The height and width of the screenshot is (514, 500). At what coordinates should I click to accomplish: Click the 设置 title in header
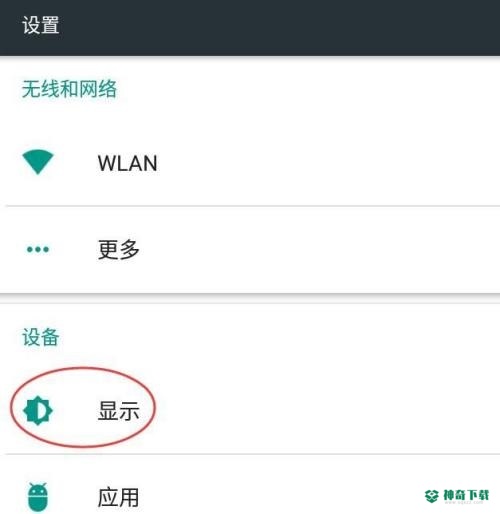point(41,25)
